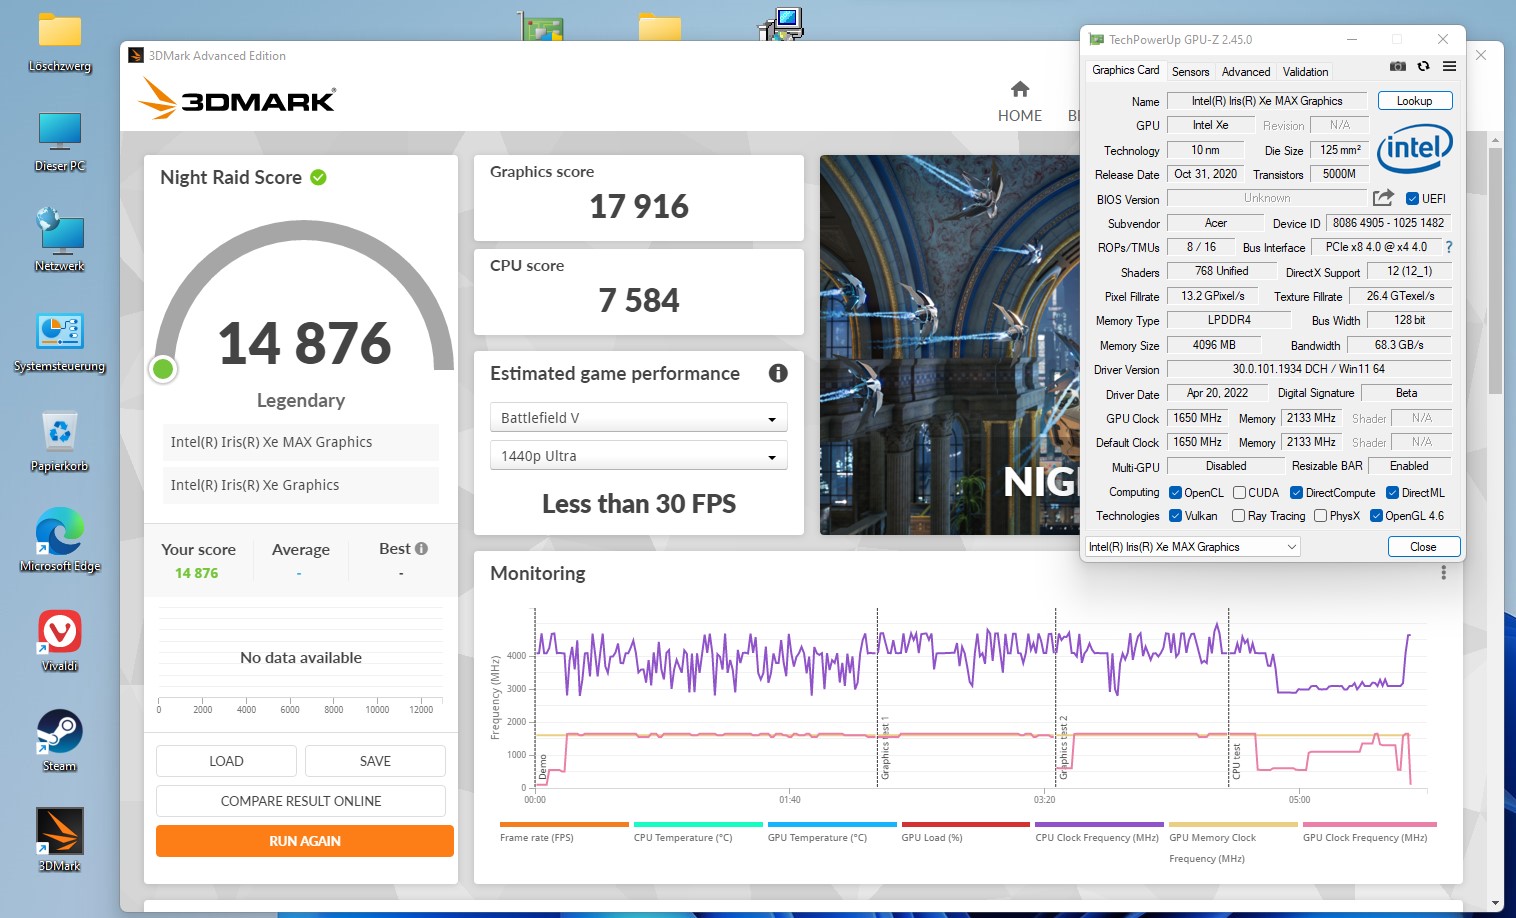Viewport: 1516px width, 918px height.
Task: Toggle the UEFI checkbox in GPU-Z
Action: click(x=1412, y=198)
